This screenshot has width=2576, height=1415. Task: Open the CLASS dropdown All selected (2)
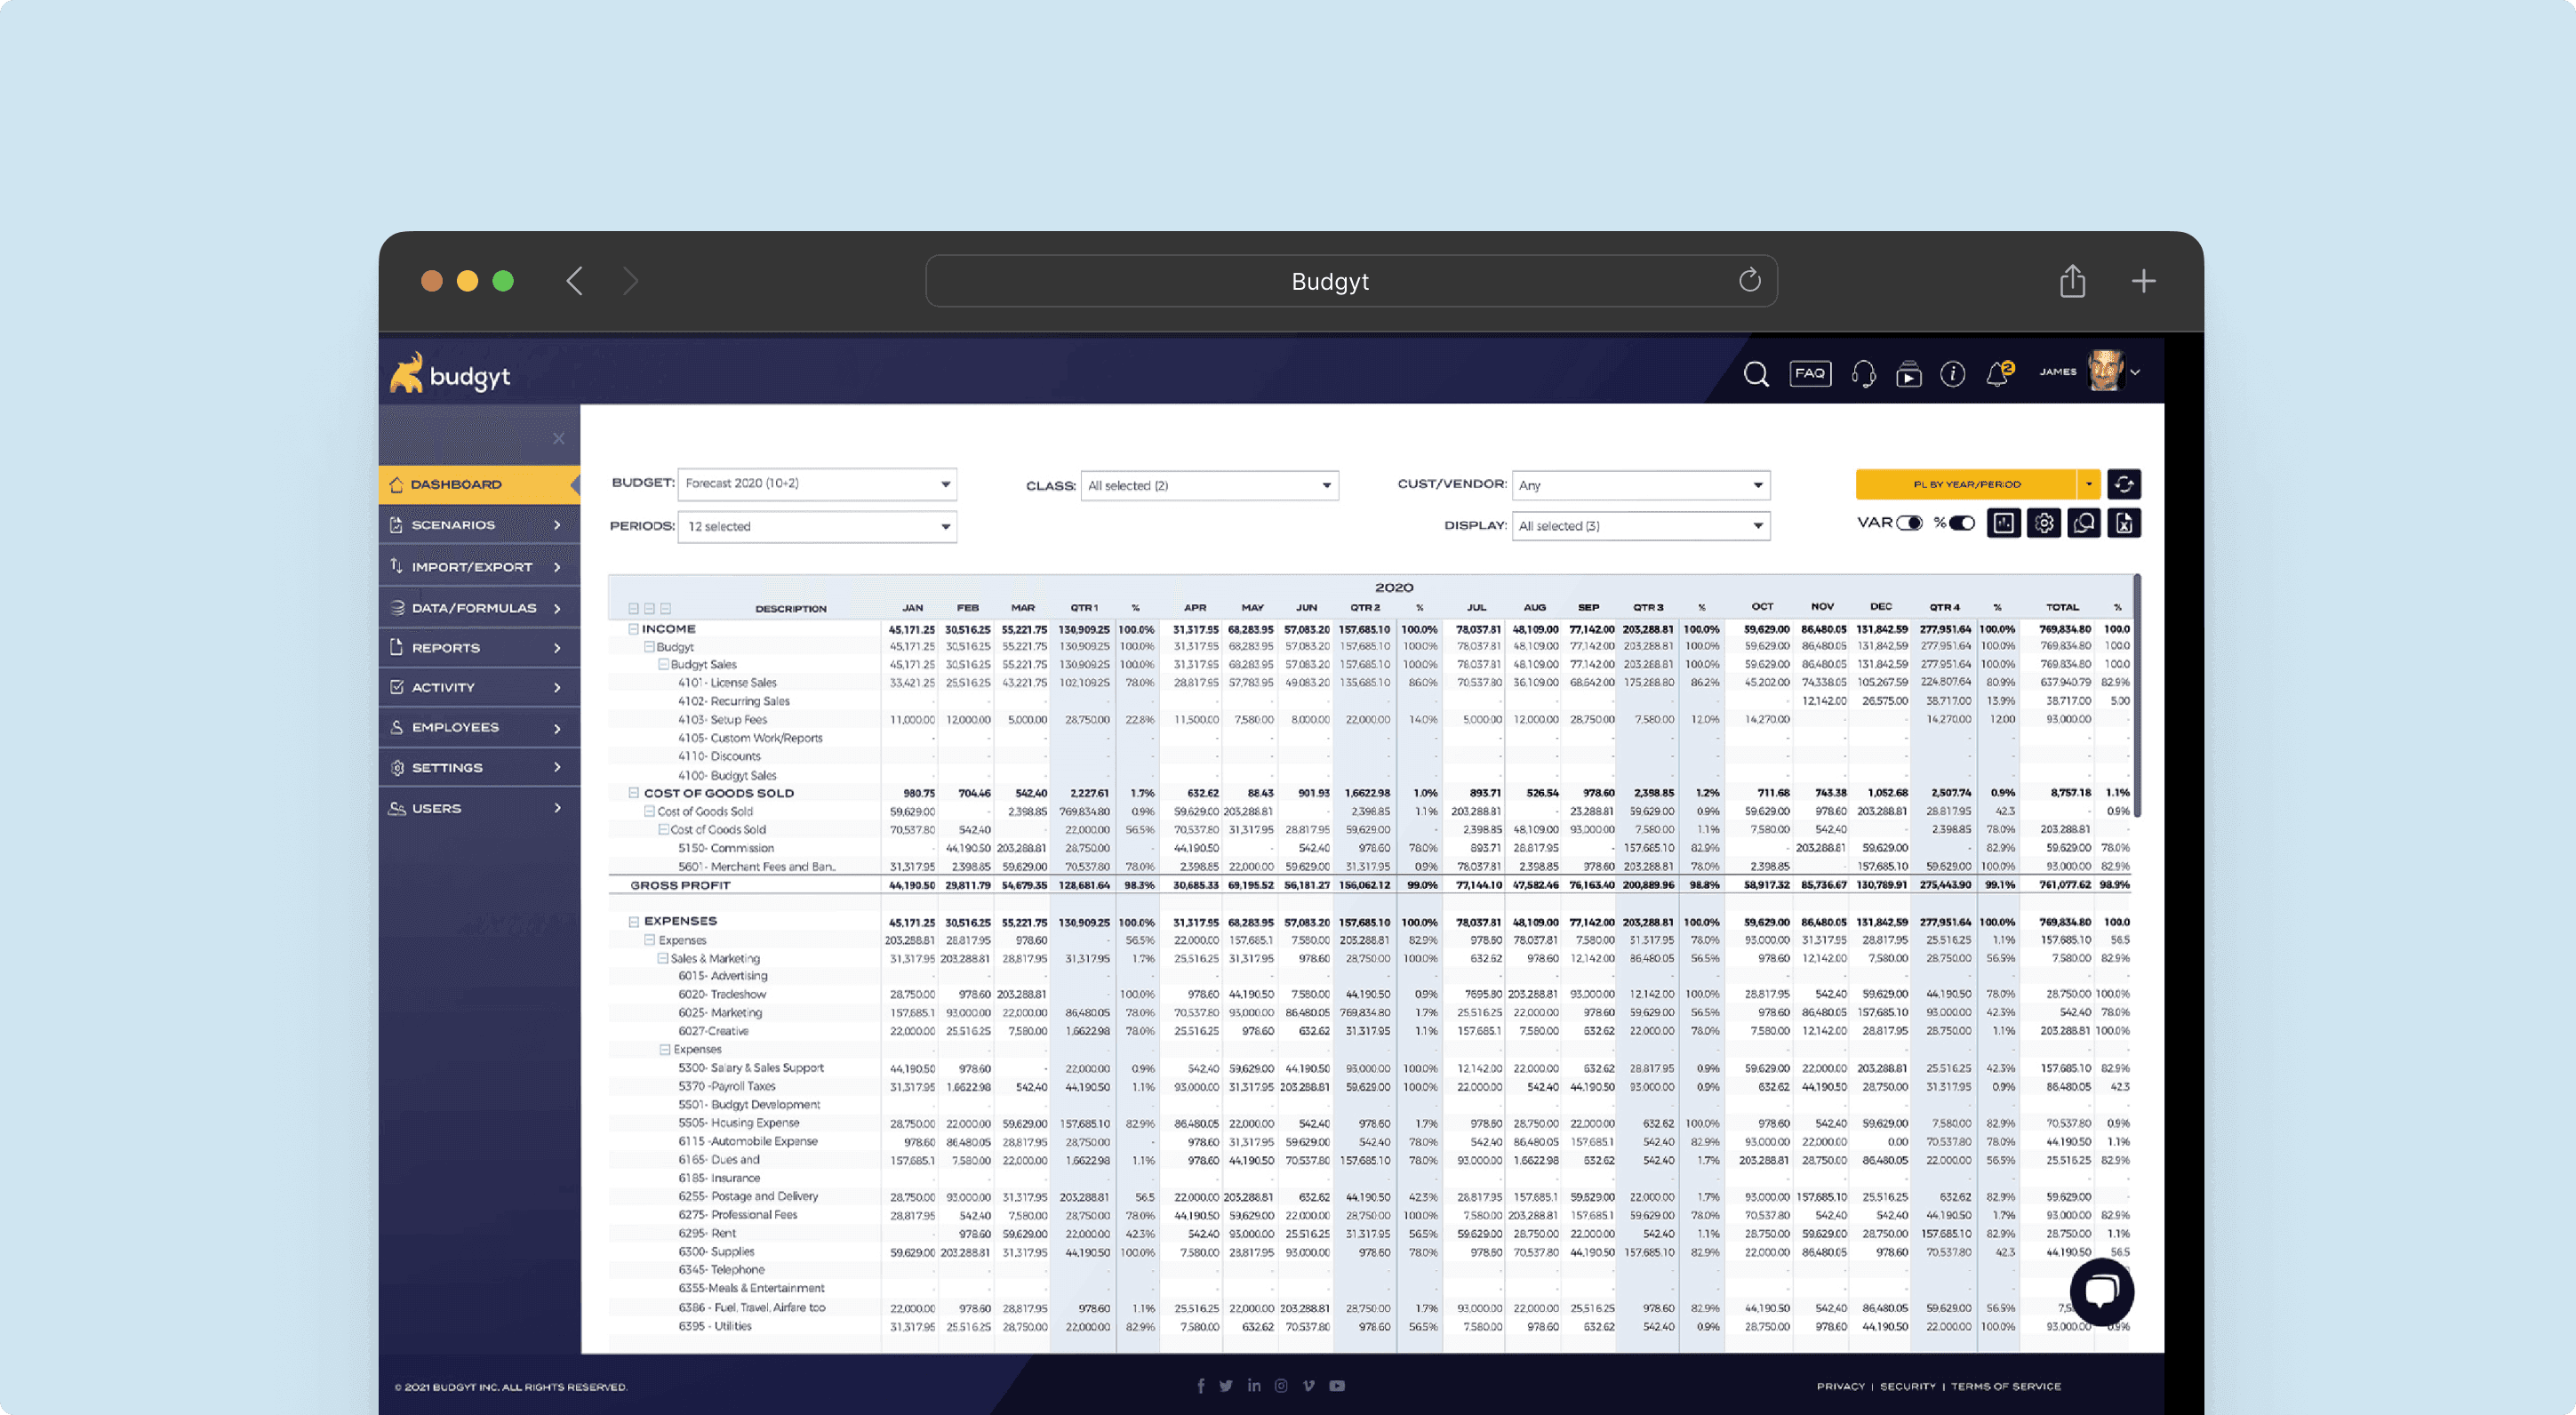[1209, 486]
